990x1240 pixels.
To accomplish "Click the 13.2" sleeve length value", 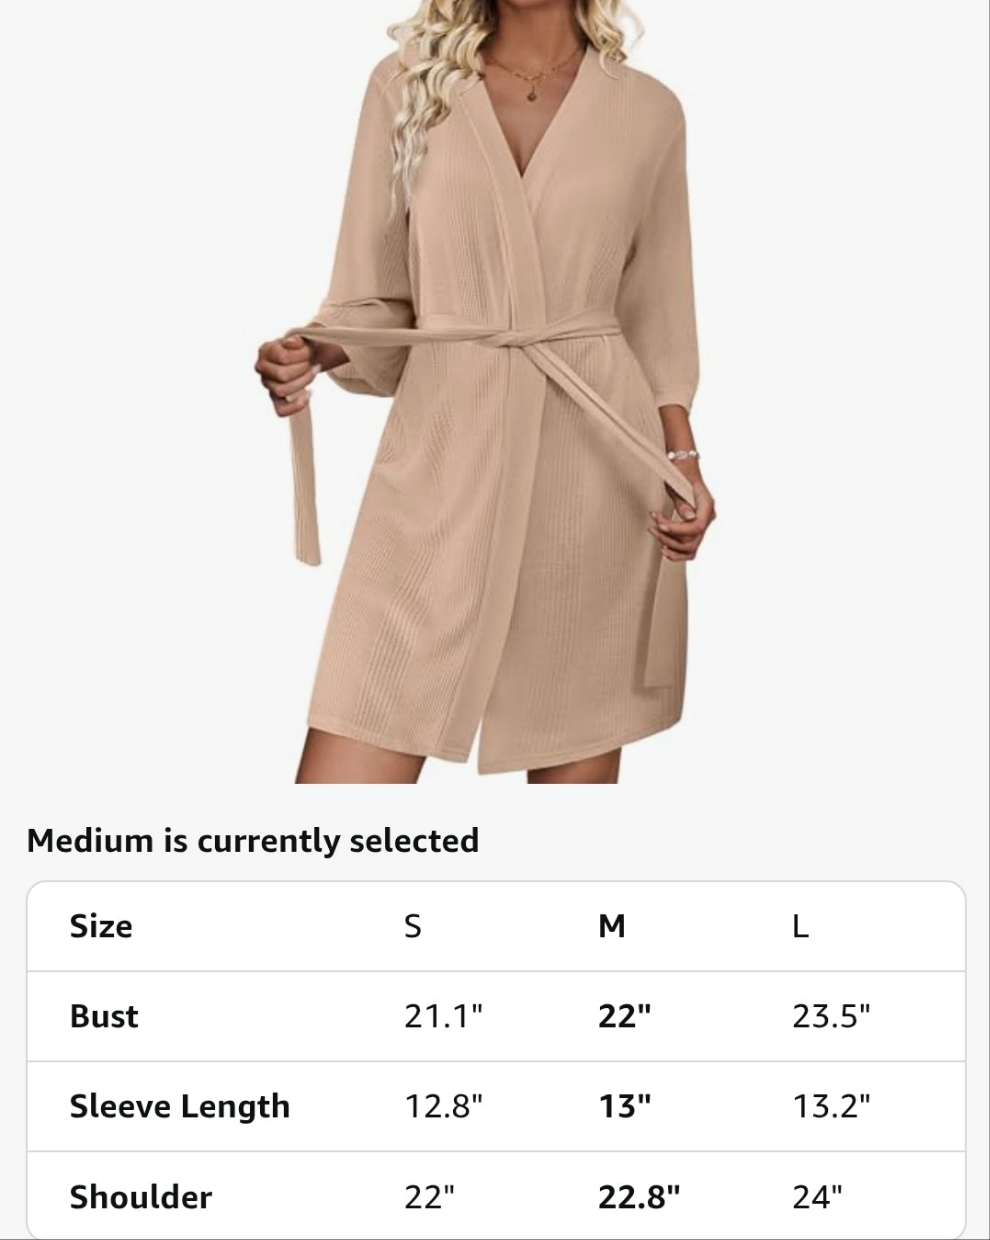I will [x=832, y=1106].
